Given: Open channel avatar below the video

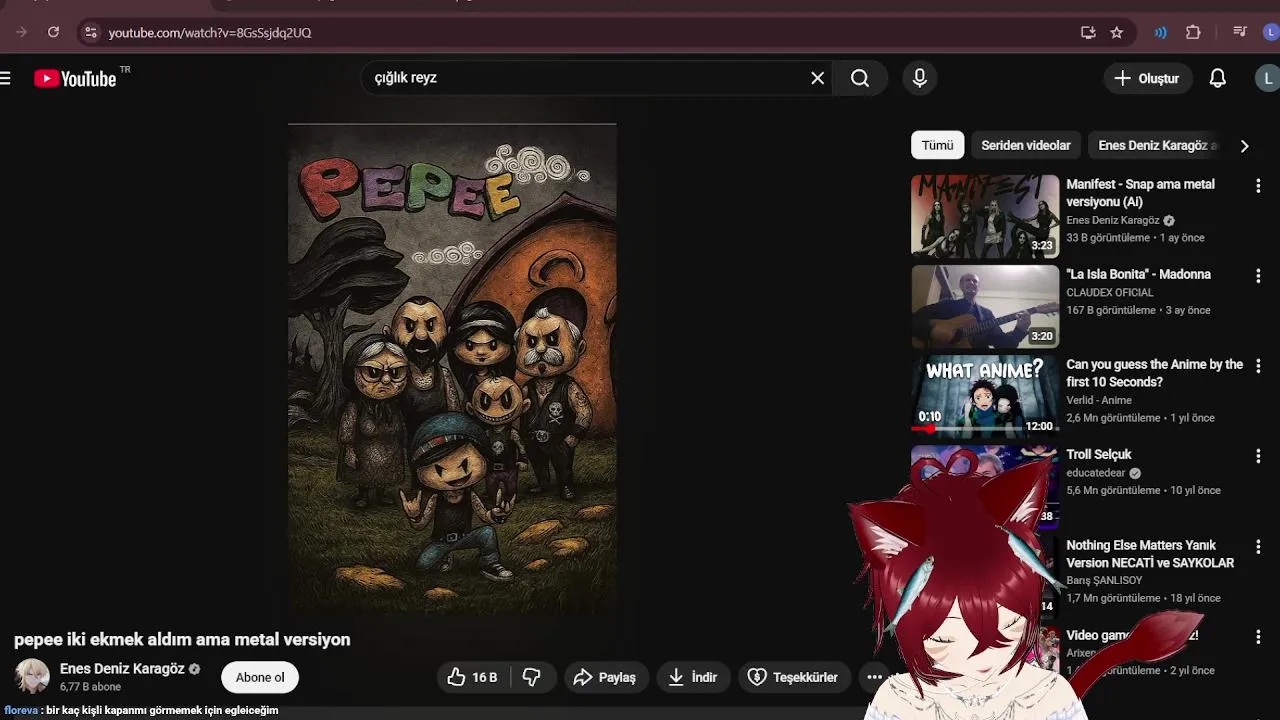Looking at the screenshot, I should pos(32,676).
